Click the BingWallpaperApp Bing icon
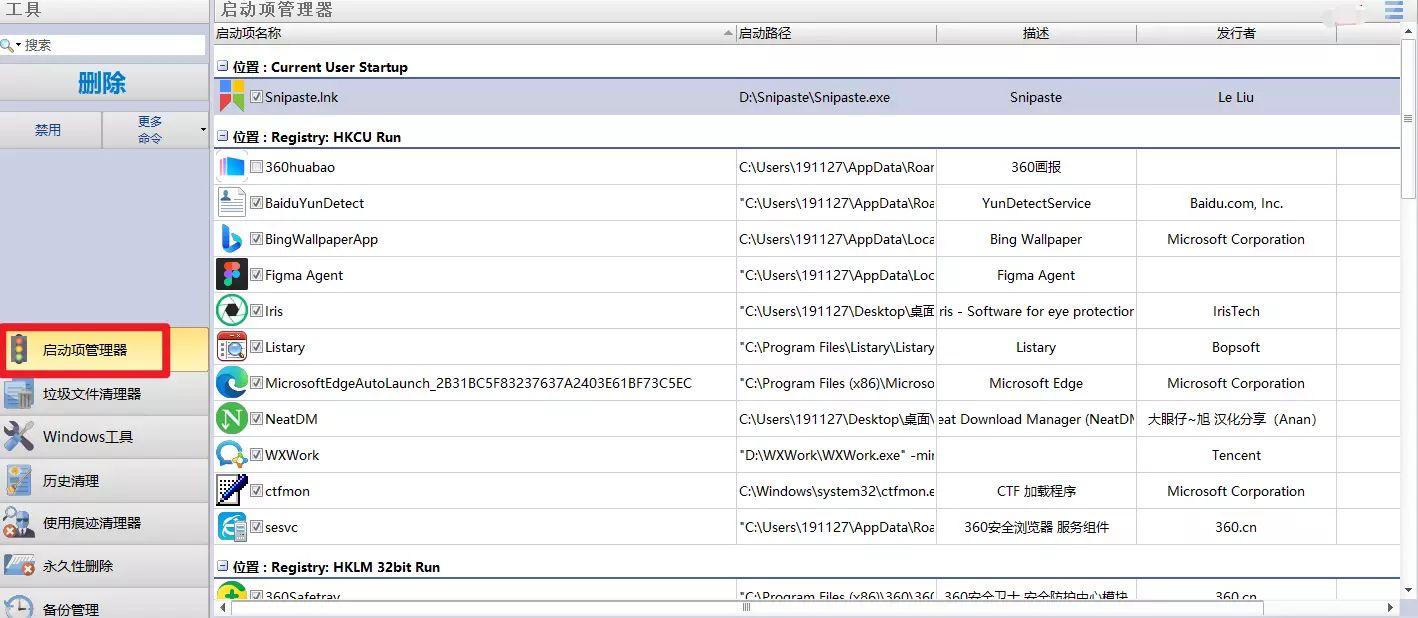The width and height of the screenshot is (1418, 618). 232,239
